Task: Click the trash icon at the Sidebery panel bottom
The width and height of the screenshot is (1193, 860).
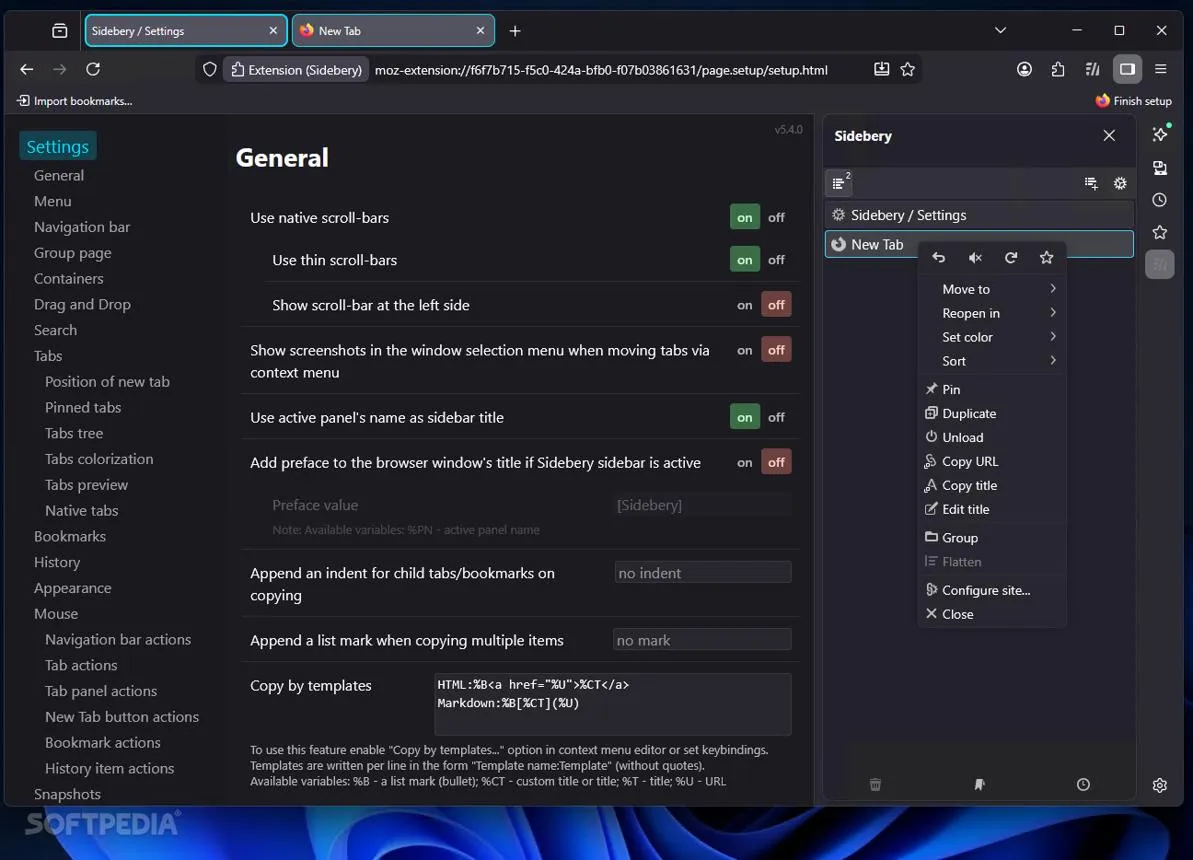Action: click(875, 785)
